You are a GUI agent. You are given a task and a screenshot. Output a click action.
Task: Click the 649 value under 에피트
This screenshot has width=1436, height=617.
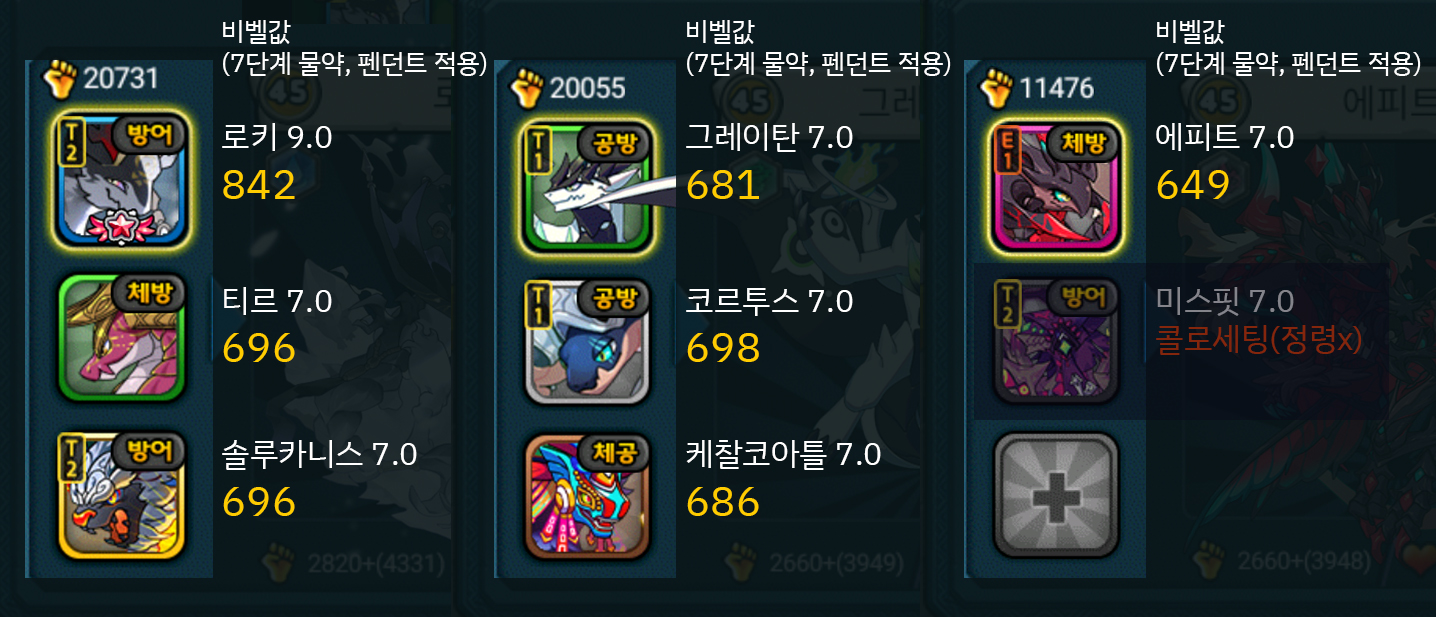click(1192, 186)
